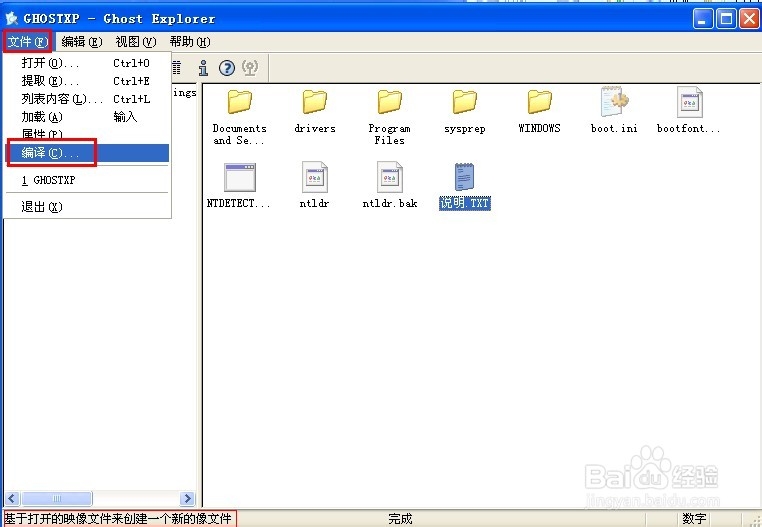The image size is (762, 527).
Task: Close the Ghost Explorer window
Action: click(749, 19)
